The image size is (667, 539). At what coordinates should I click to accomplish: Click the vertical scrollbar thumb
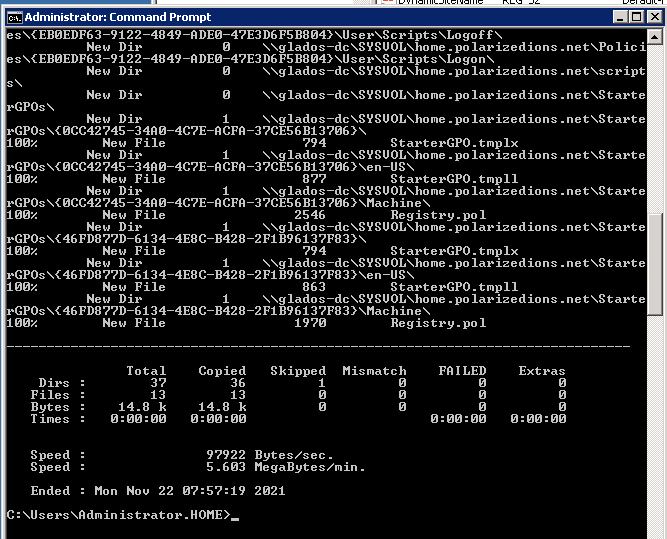coord(656,264)
